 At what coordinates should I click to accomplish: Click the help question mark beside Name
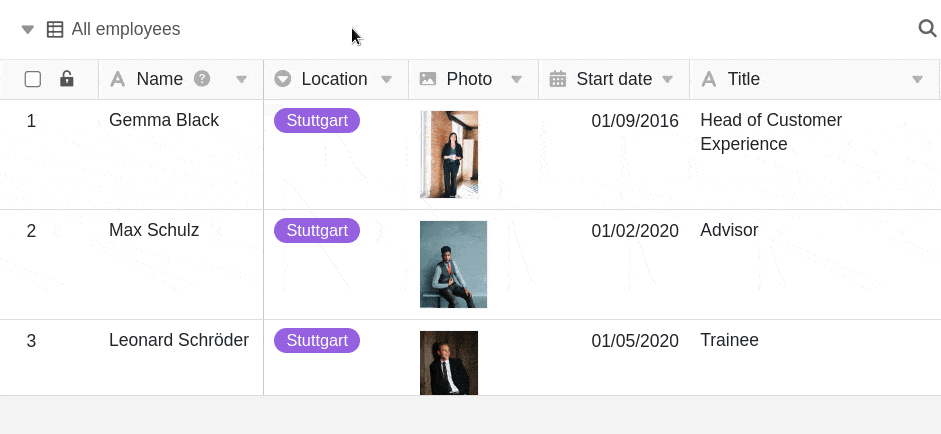coord(202,79)
